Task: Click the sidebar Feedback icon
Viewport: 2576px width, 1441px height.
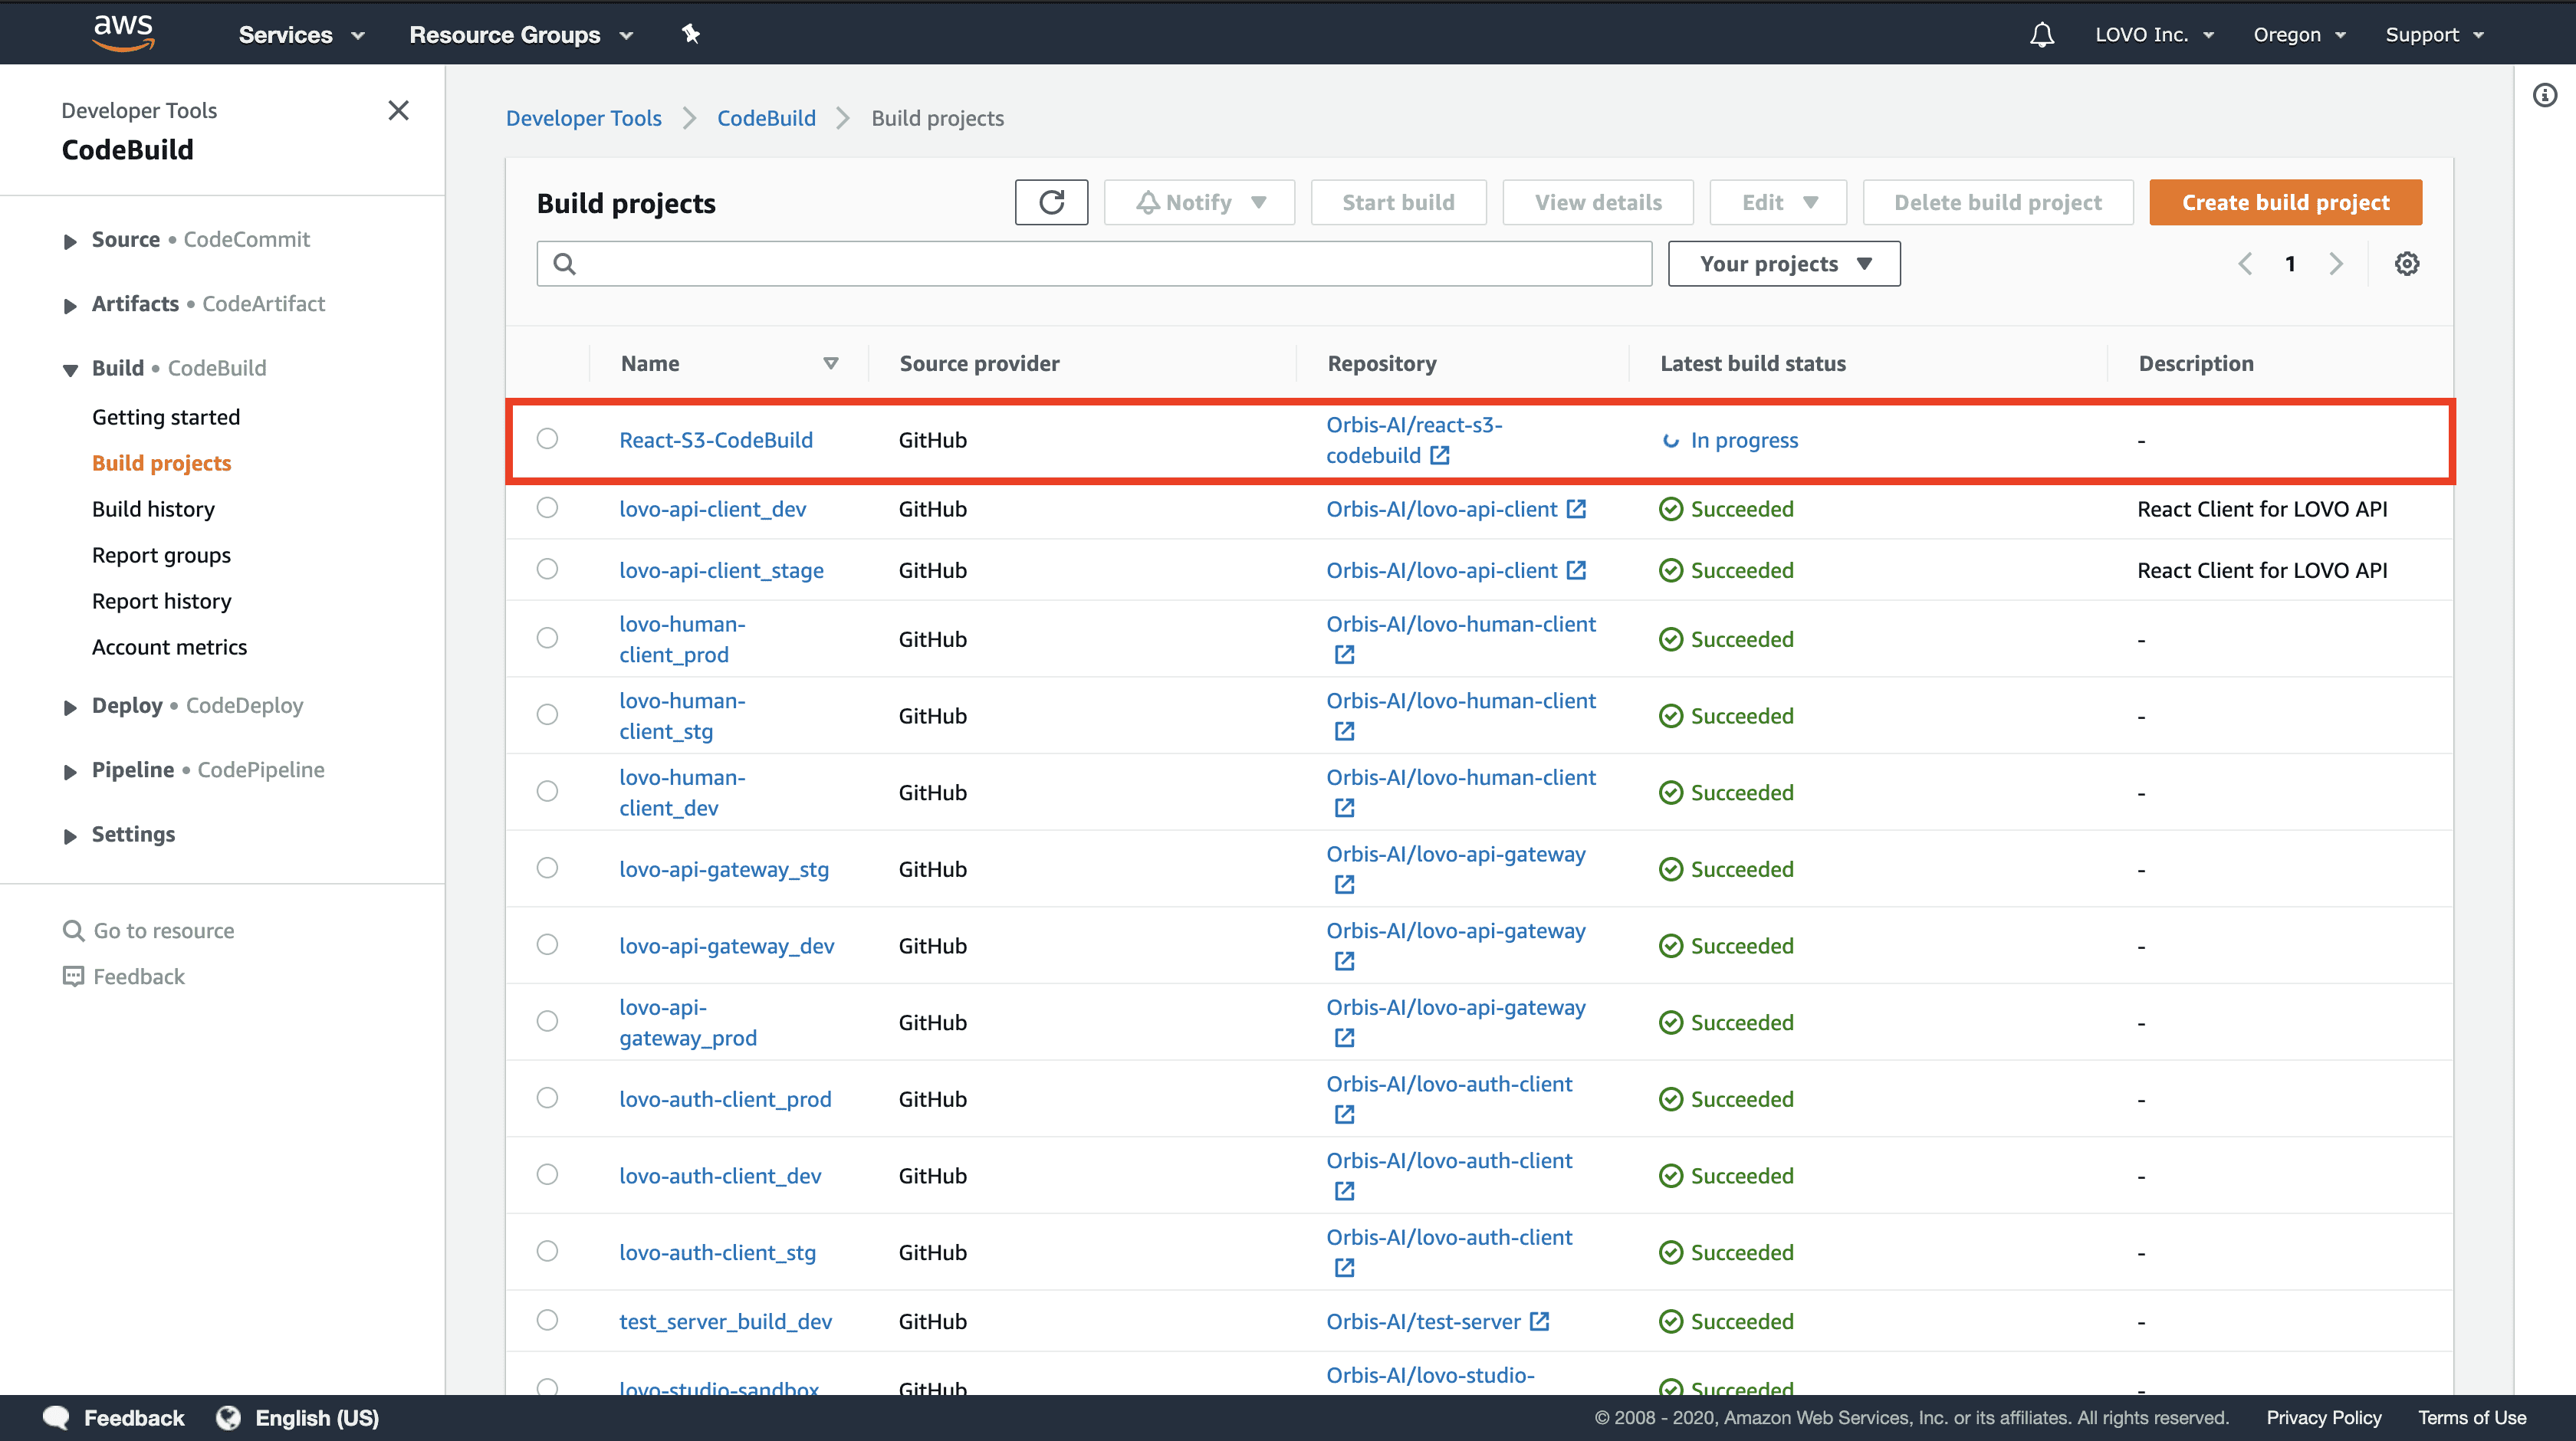Action: [x=73, y=976]
